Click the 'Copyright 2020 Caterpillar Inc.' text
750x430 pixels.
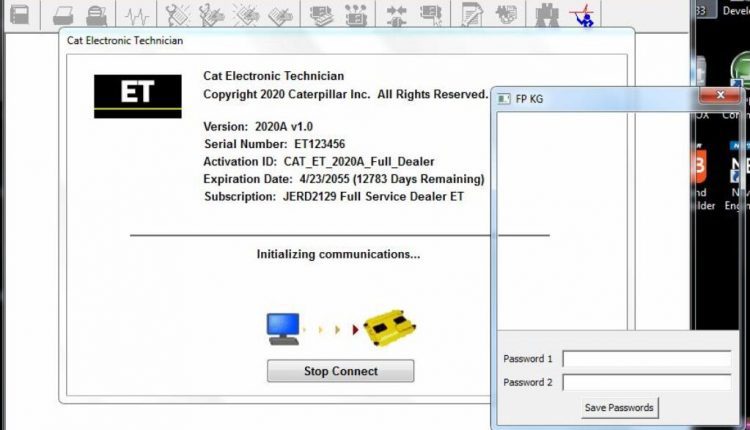click(x=287, y=94)
